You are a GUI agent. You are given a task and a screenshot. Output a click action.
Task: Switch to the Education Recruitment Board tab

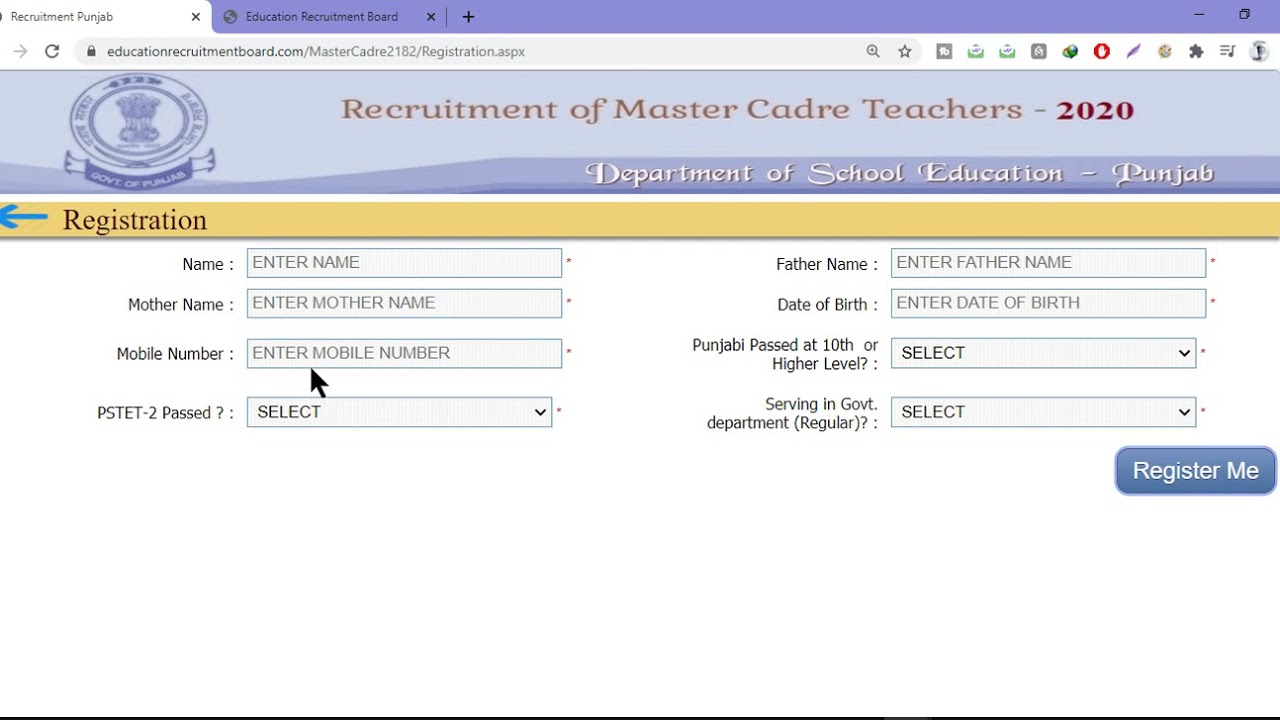point(322,16)
